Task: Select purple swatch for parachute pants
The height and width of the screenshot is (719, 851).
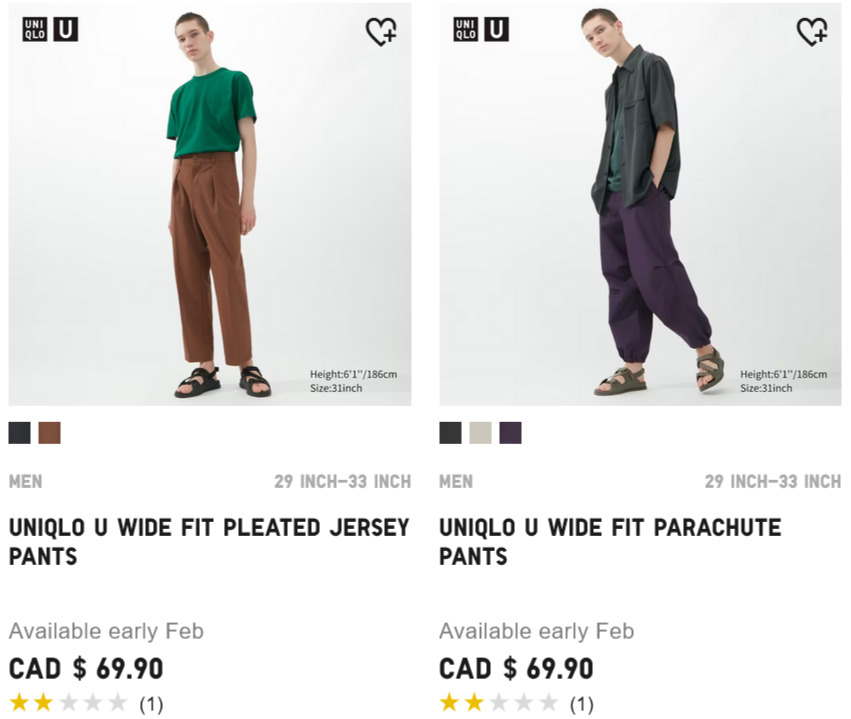Action: 511,432
